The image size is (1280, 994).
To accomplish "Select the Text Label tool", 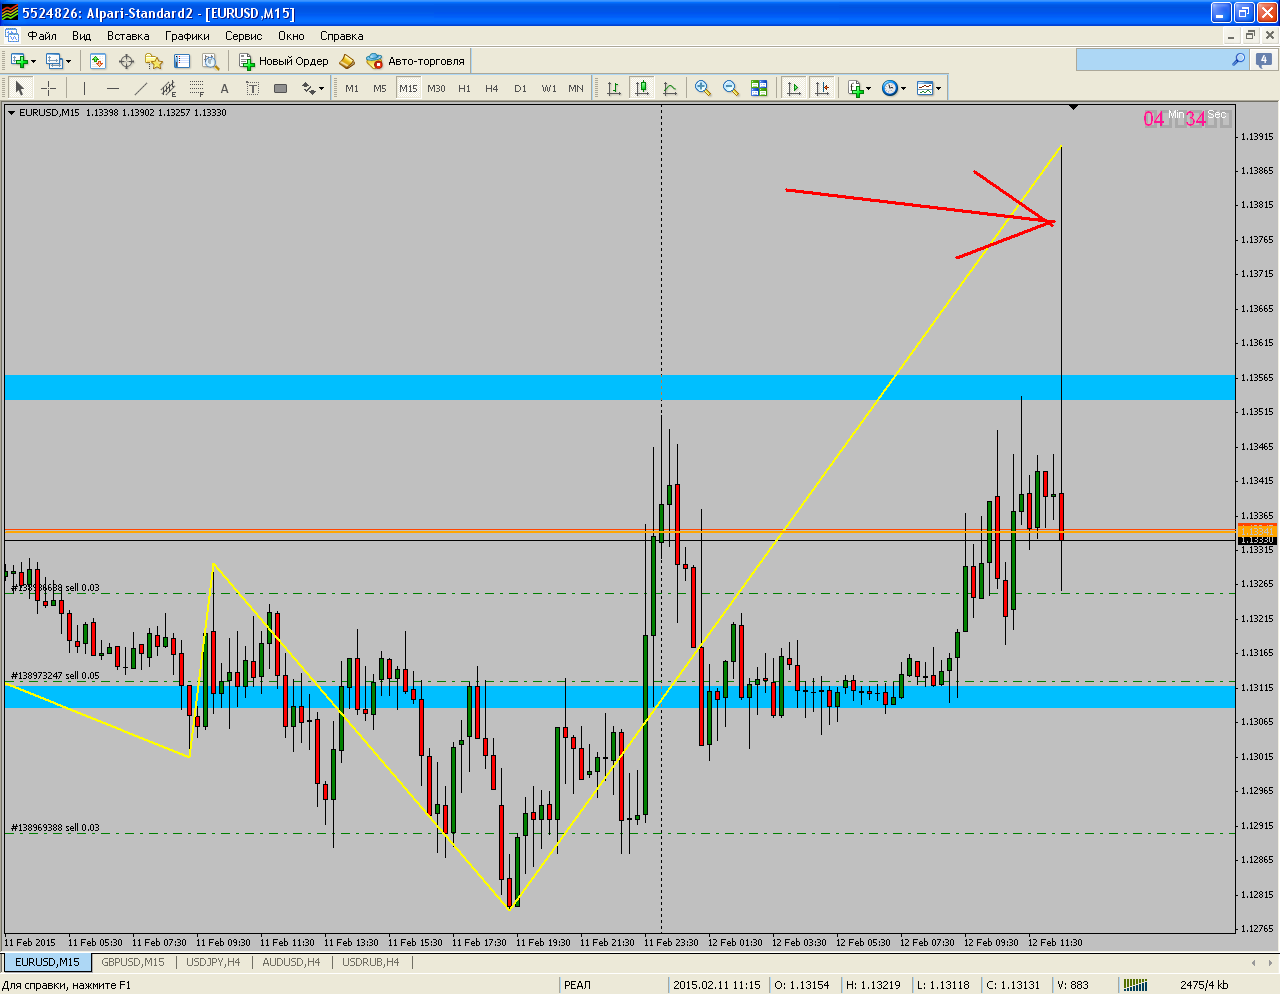I will point(252,88).
